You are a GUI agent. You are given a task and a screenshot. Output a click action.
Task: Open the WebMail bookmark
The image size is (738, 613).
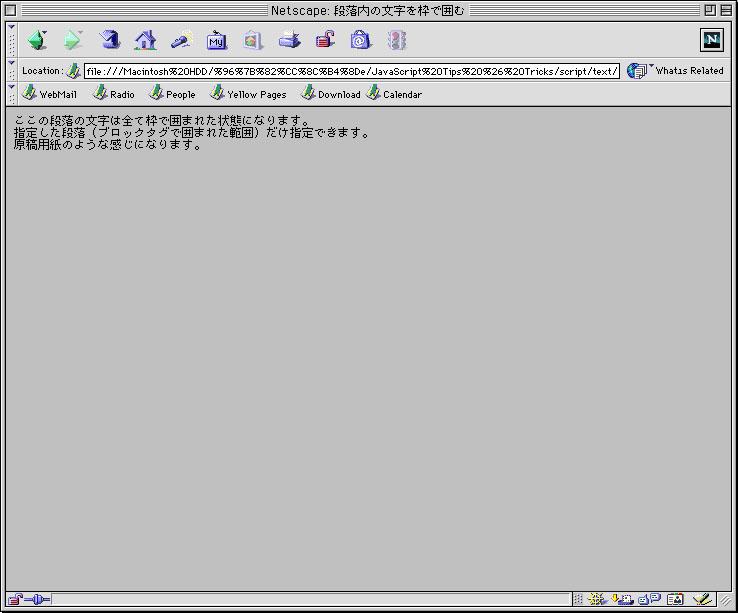[x=49, y=93]
